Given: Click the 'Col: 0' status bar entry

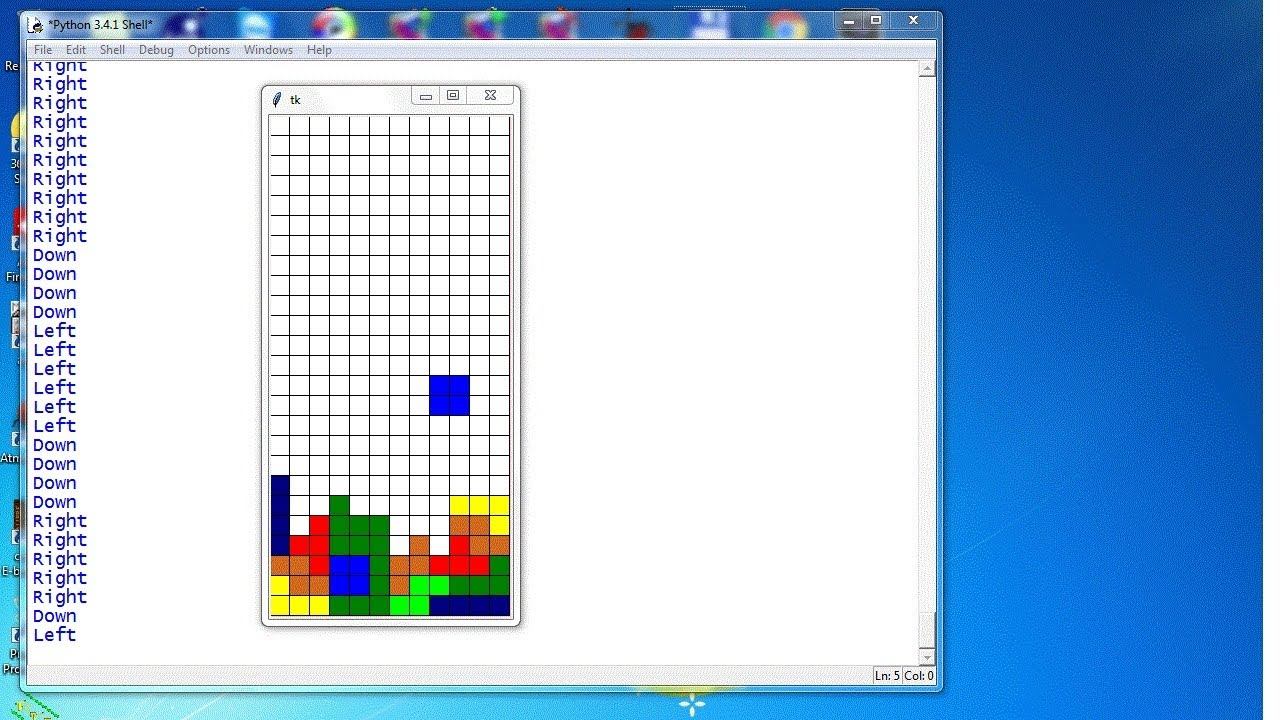Looking at the screenshot, I should 919,676.
